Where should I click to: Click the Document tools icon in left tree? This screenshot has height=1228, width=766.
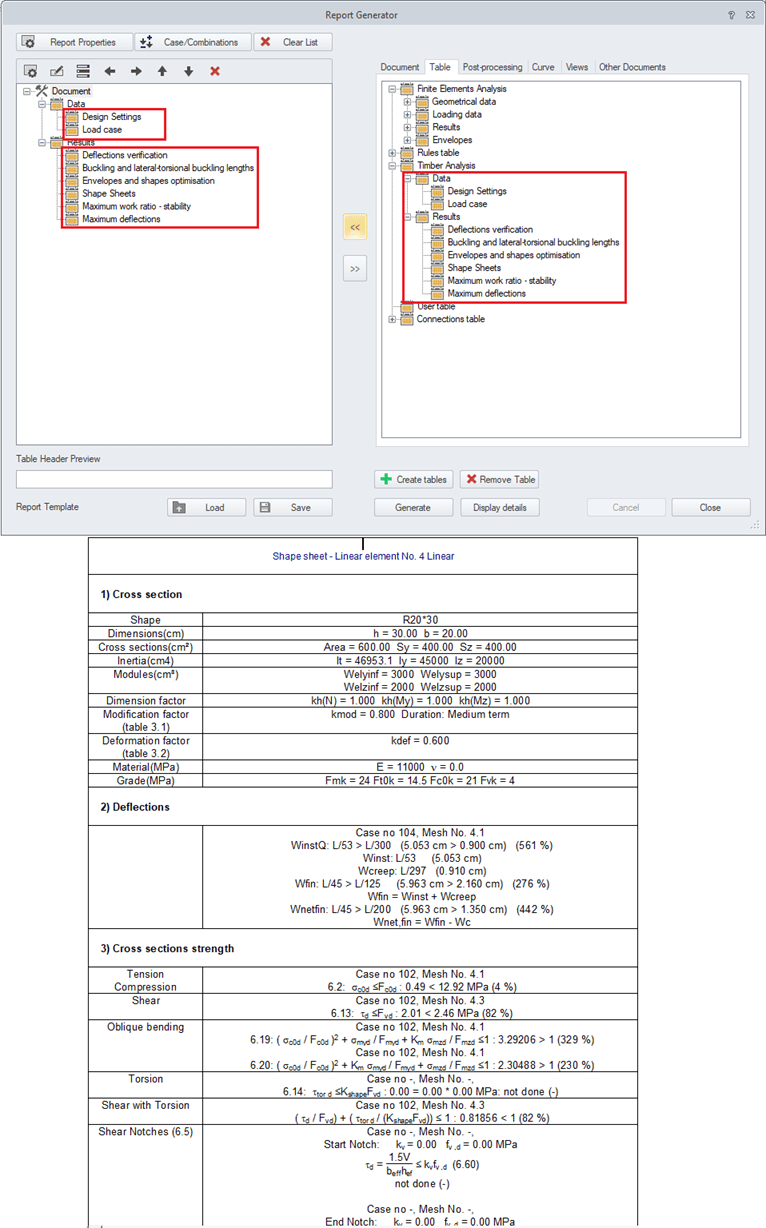pos(42,91)
